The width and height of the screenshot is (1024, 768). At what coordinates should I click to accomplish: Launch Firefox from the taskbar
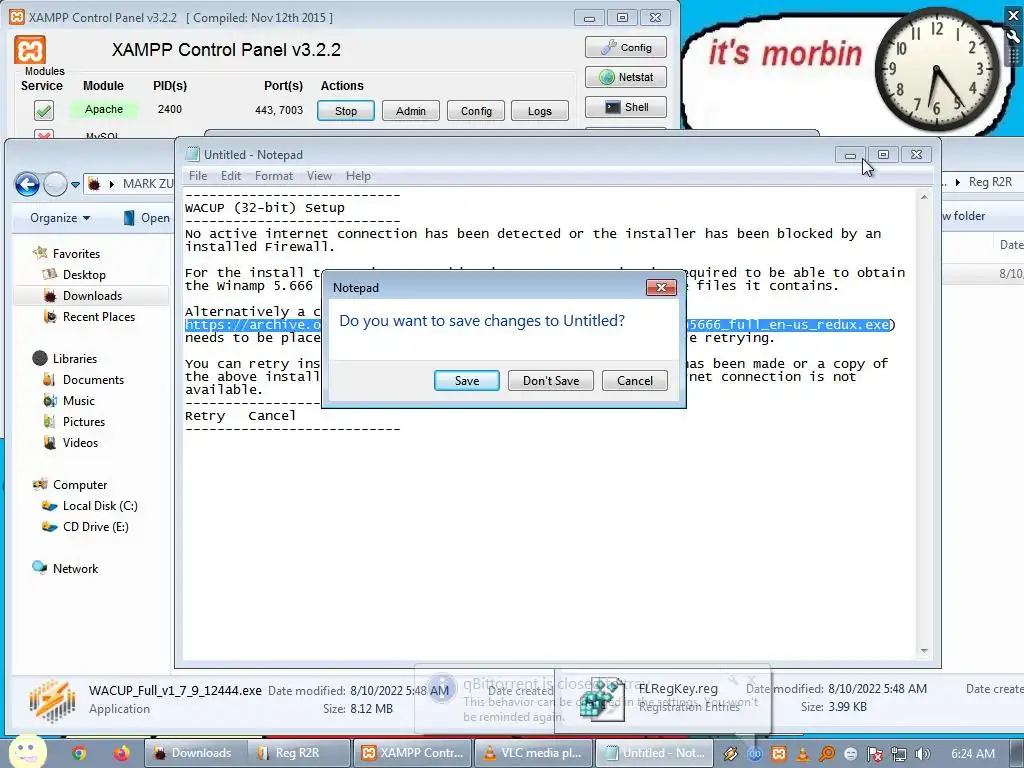pyautogui.click(x=121, y=753)
